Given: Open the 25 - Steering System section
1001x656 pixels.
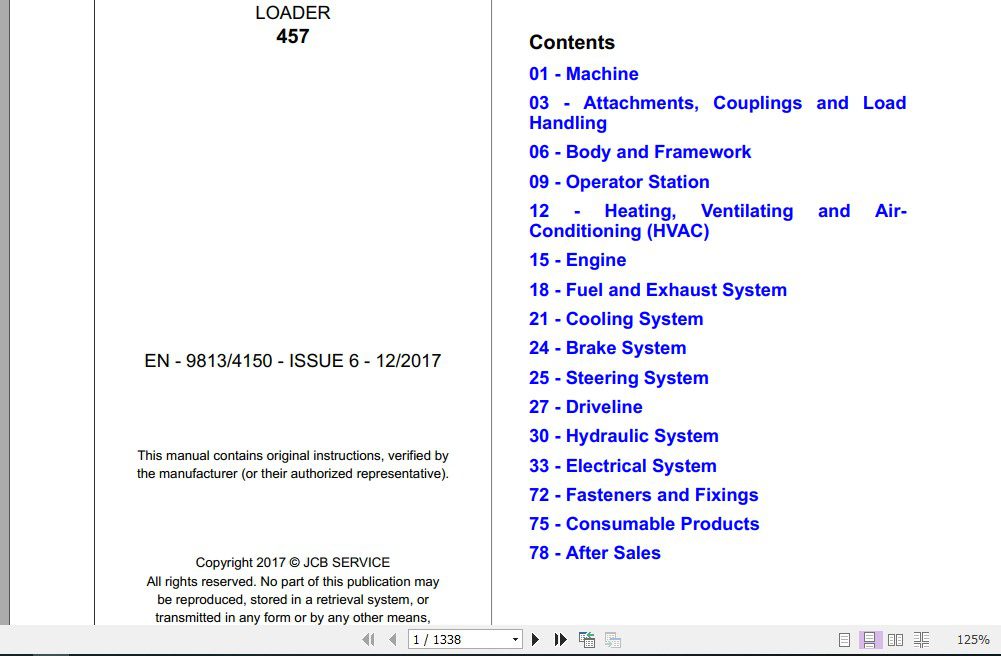Looking at the screenshot, I should pos(619,378).
